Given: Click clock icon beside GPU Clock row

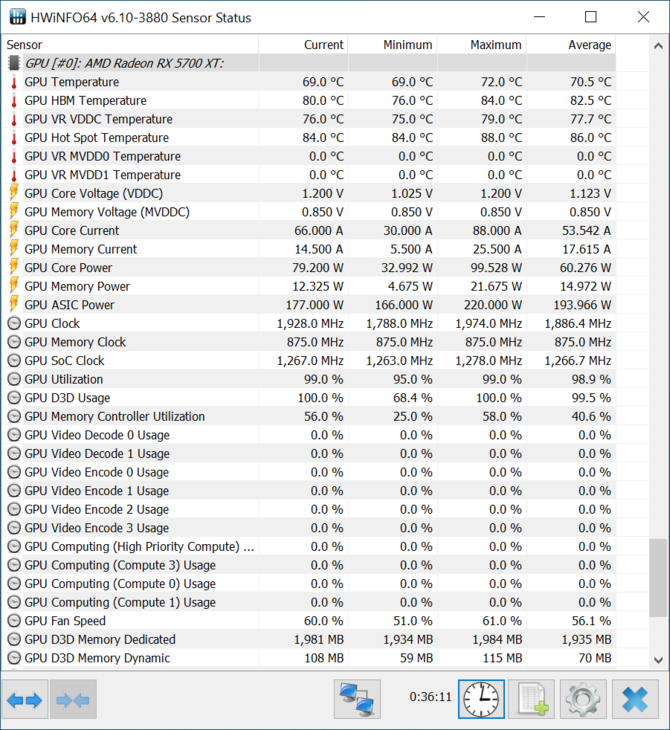Looking at the screenshot, I should 14,324.
